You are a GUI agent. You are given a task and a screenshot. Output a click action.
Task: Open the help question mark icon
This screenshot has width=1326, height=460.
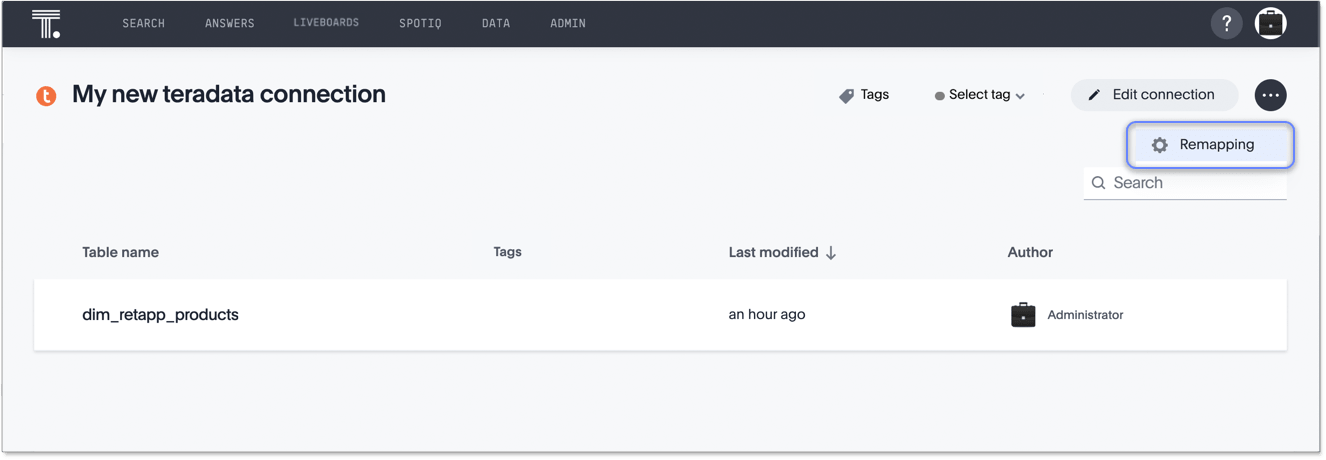click(x=1226, y=23)
